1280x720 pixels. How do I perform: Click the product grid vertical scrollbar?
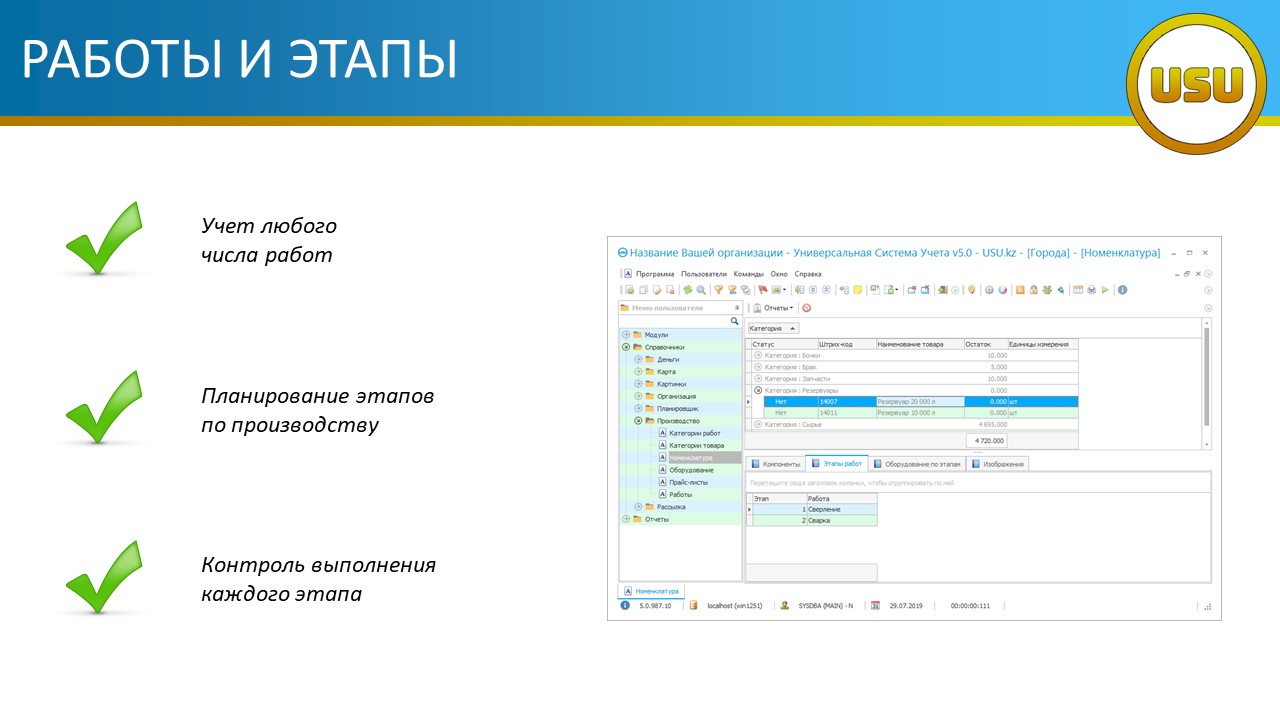pyautogui.click(x=1206, y=383)
